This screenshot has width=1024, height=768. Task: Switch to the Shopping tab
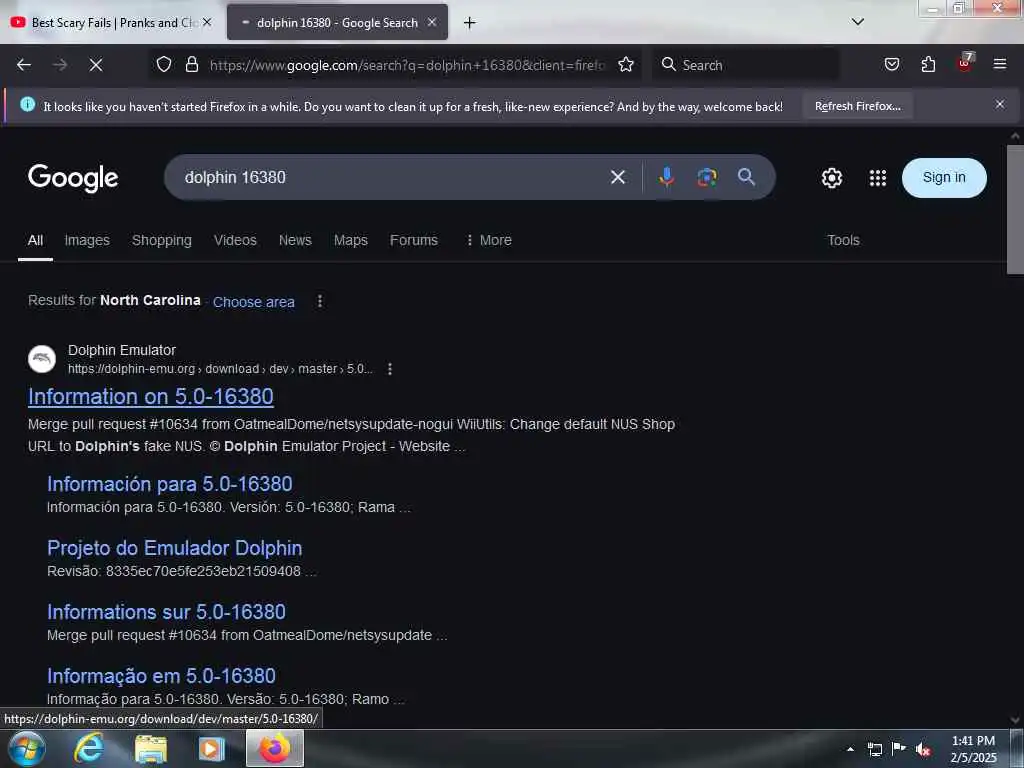162,240
